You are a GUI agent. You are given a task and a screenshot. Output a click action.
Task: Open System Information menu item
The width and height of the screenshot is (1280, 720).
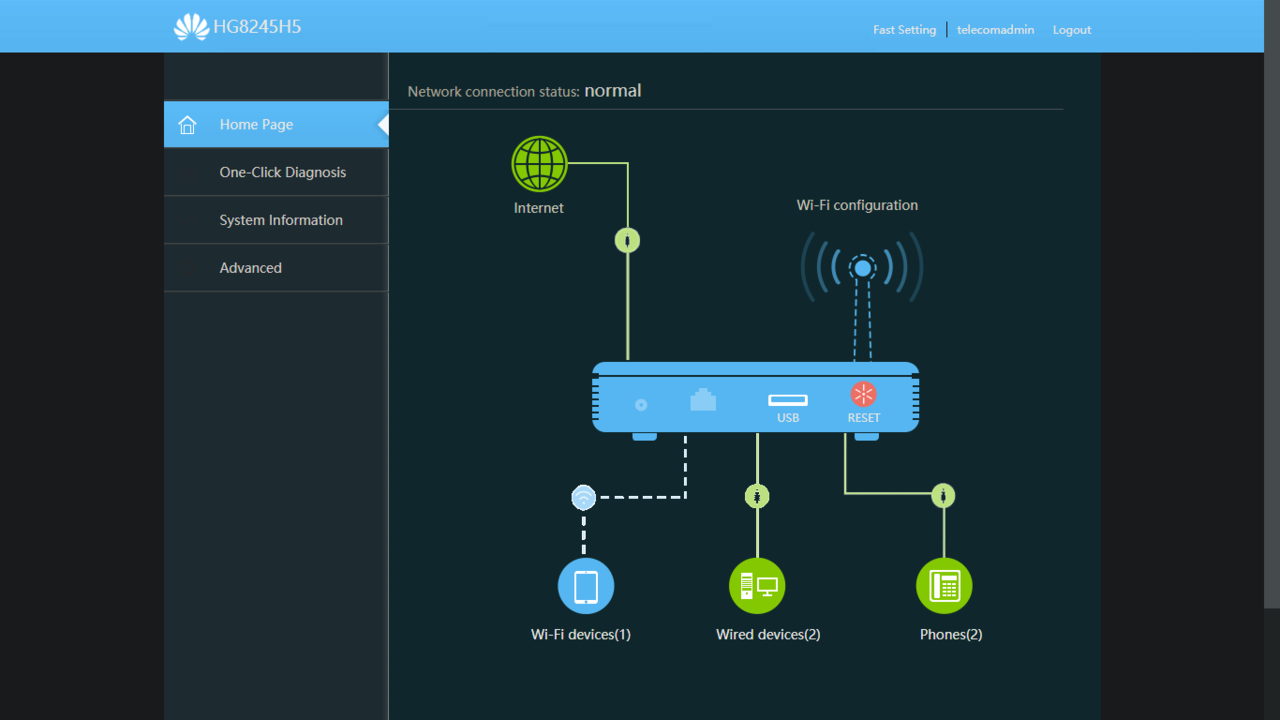click(x=281, y=220)
